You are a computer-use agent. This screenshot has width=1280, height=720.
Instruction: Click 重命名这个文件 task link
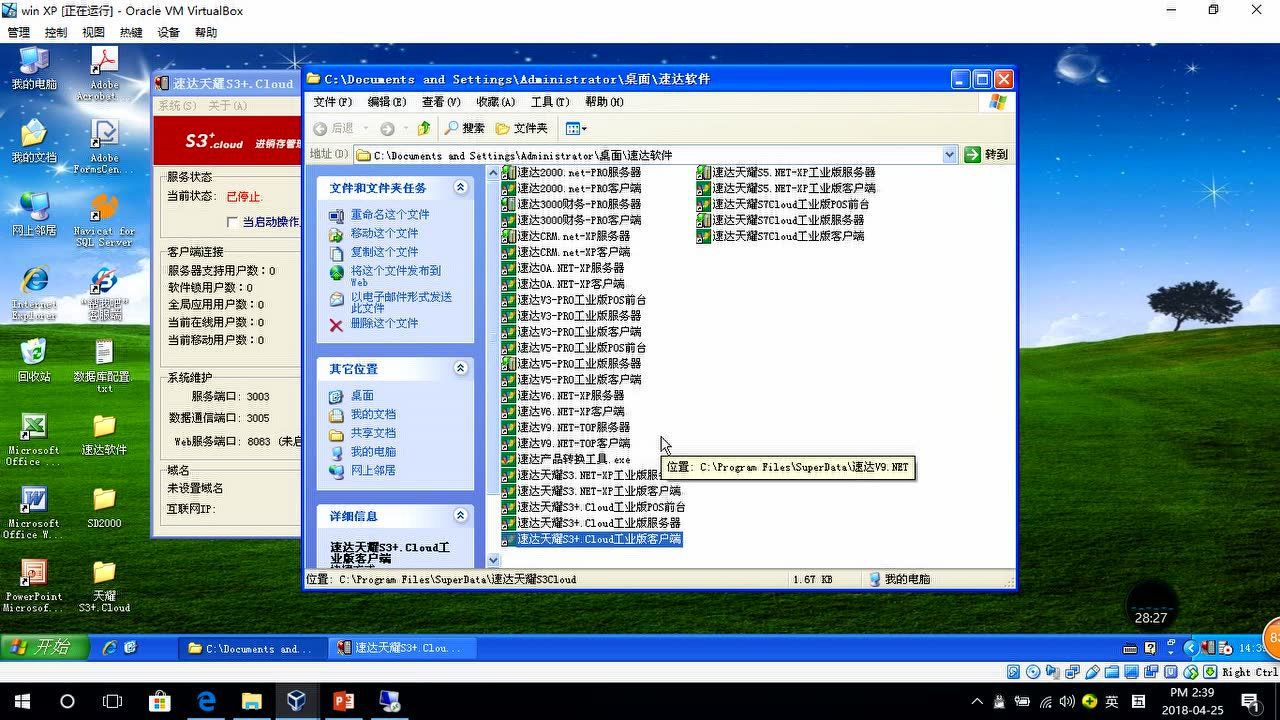click(390, 215)
